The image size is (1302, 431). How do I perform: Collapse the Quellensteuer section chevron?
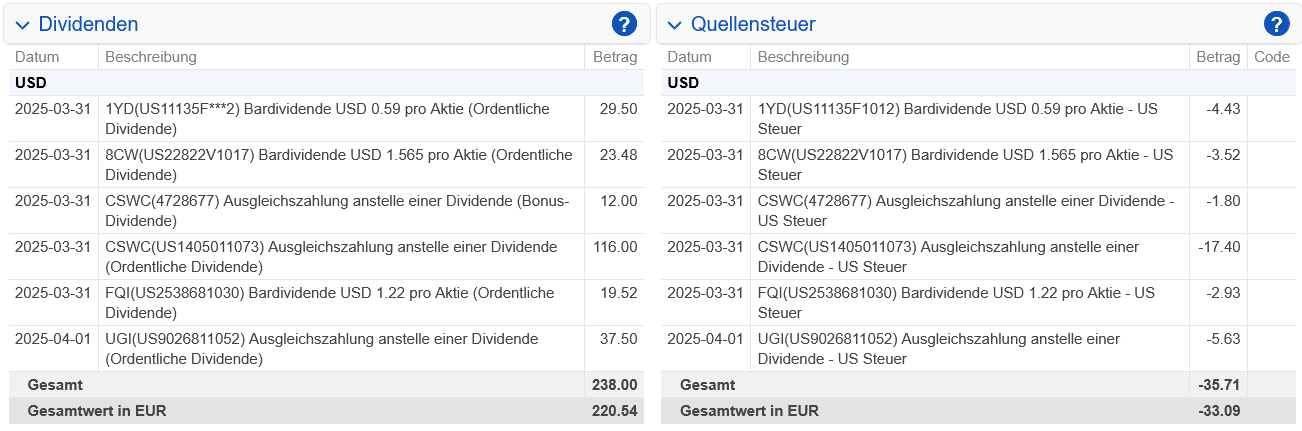click(x=675, y=25)
